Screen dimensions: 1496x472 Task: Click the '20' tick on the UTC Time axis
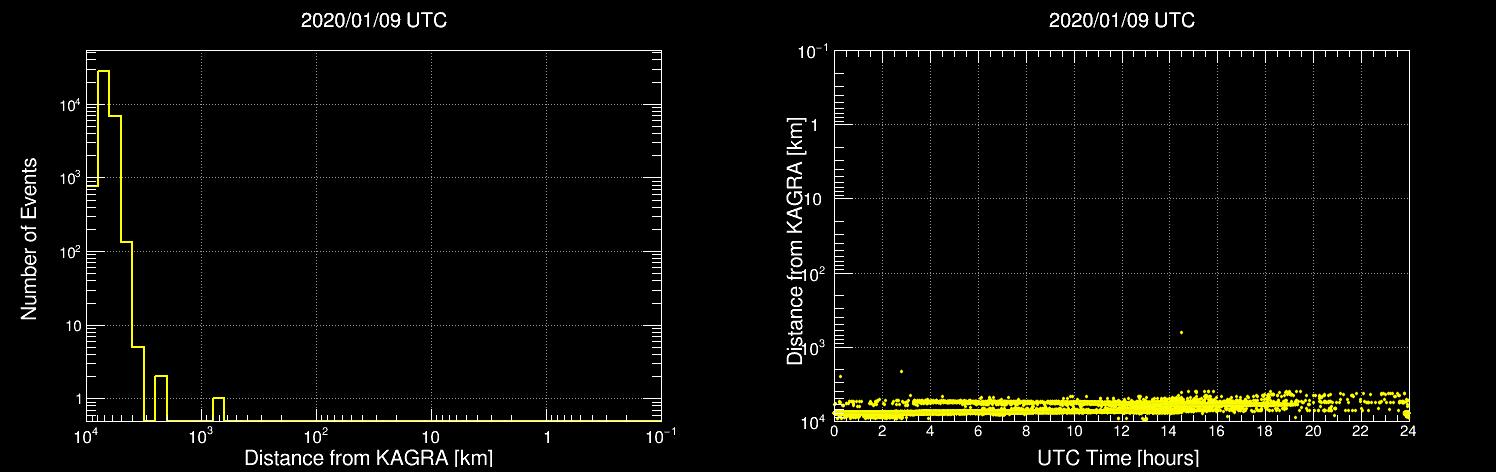click(x=1314, y=431)
